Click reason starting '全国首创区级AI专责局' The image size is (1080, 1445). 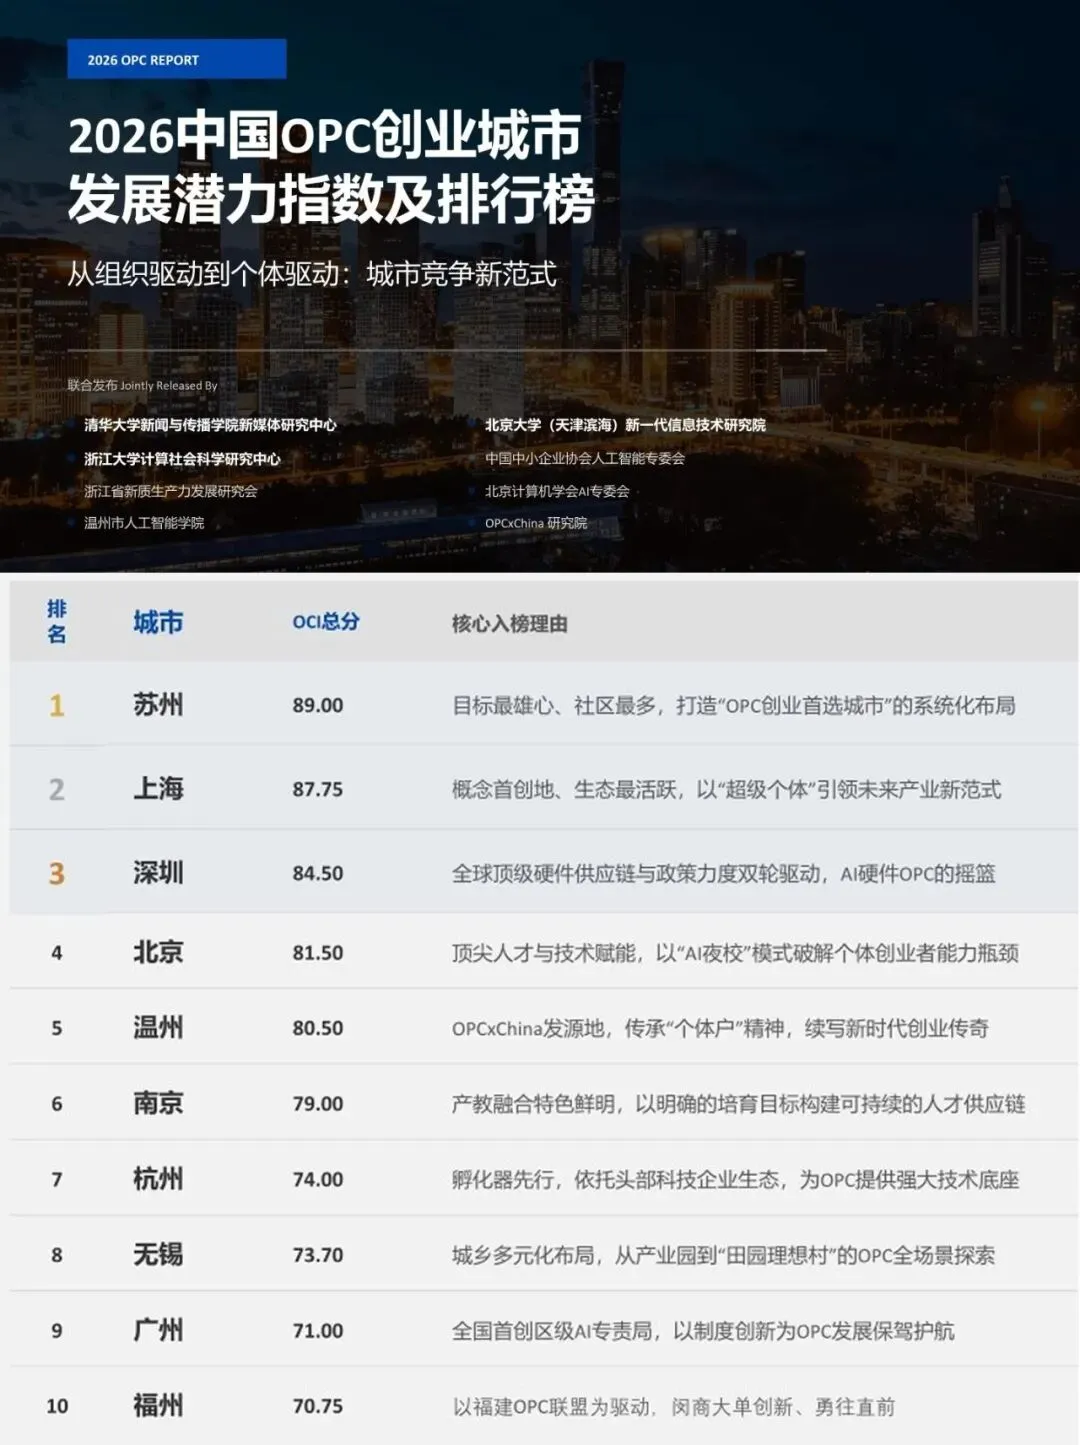click(x=703, y=1331)
